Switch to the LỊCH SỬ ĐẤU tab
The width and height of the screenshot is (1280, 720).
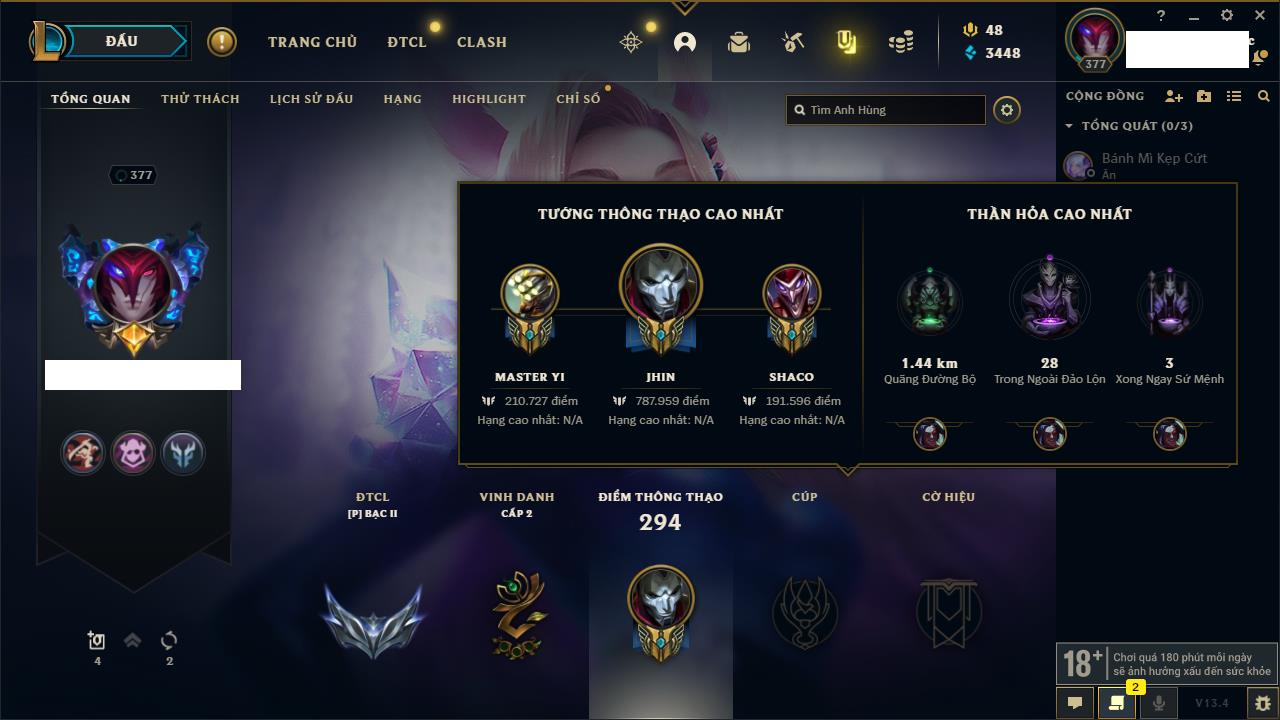(311, 99)
